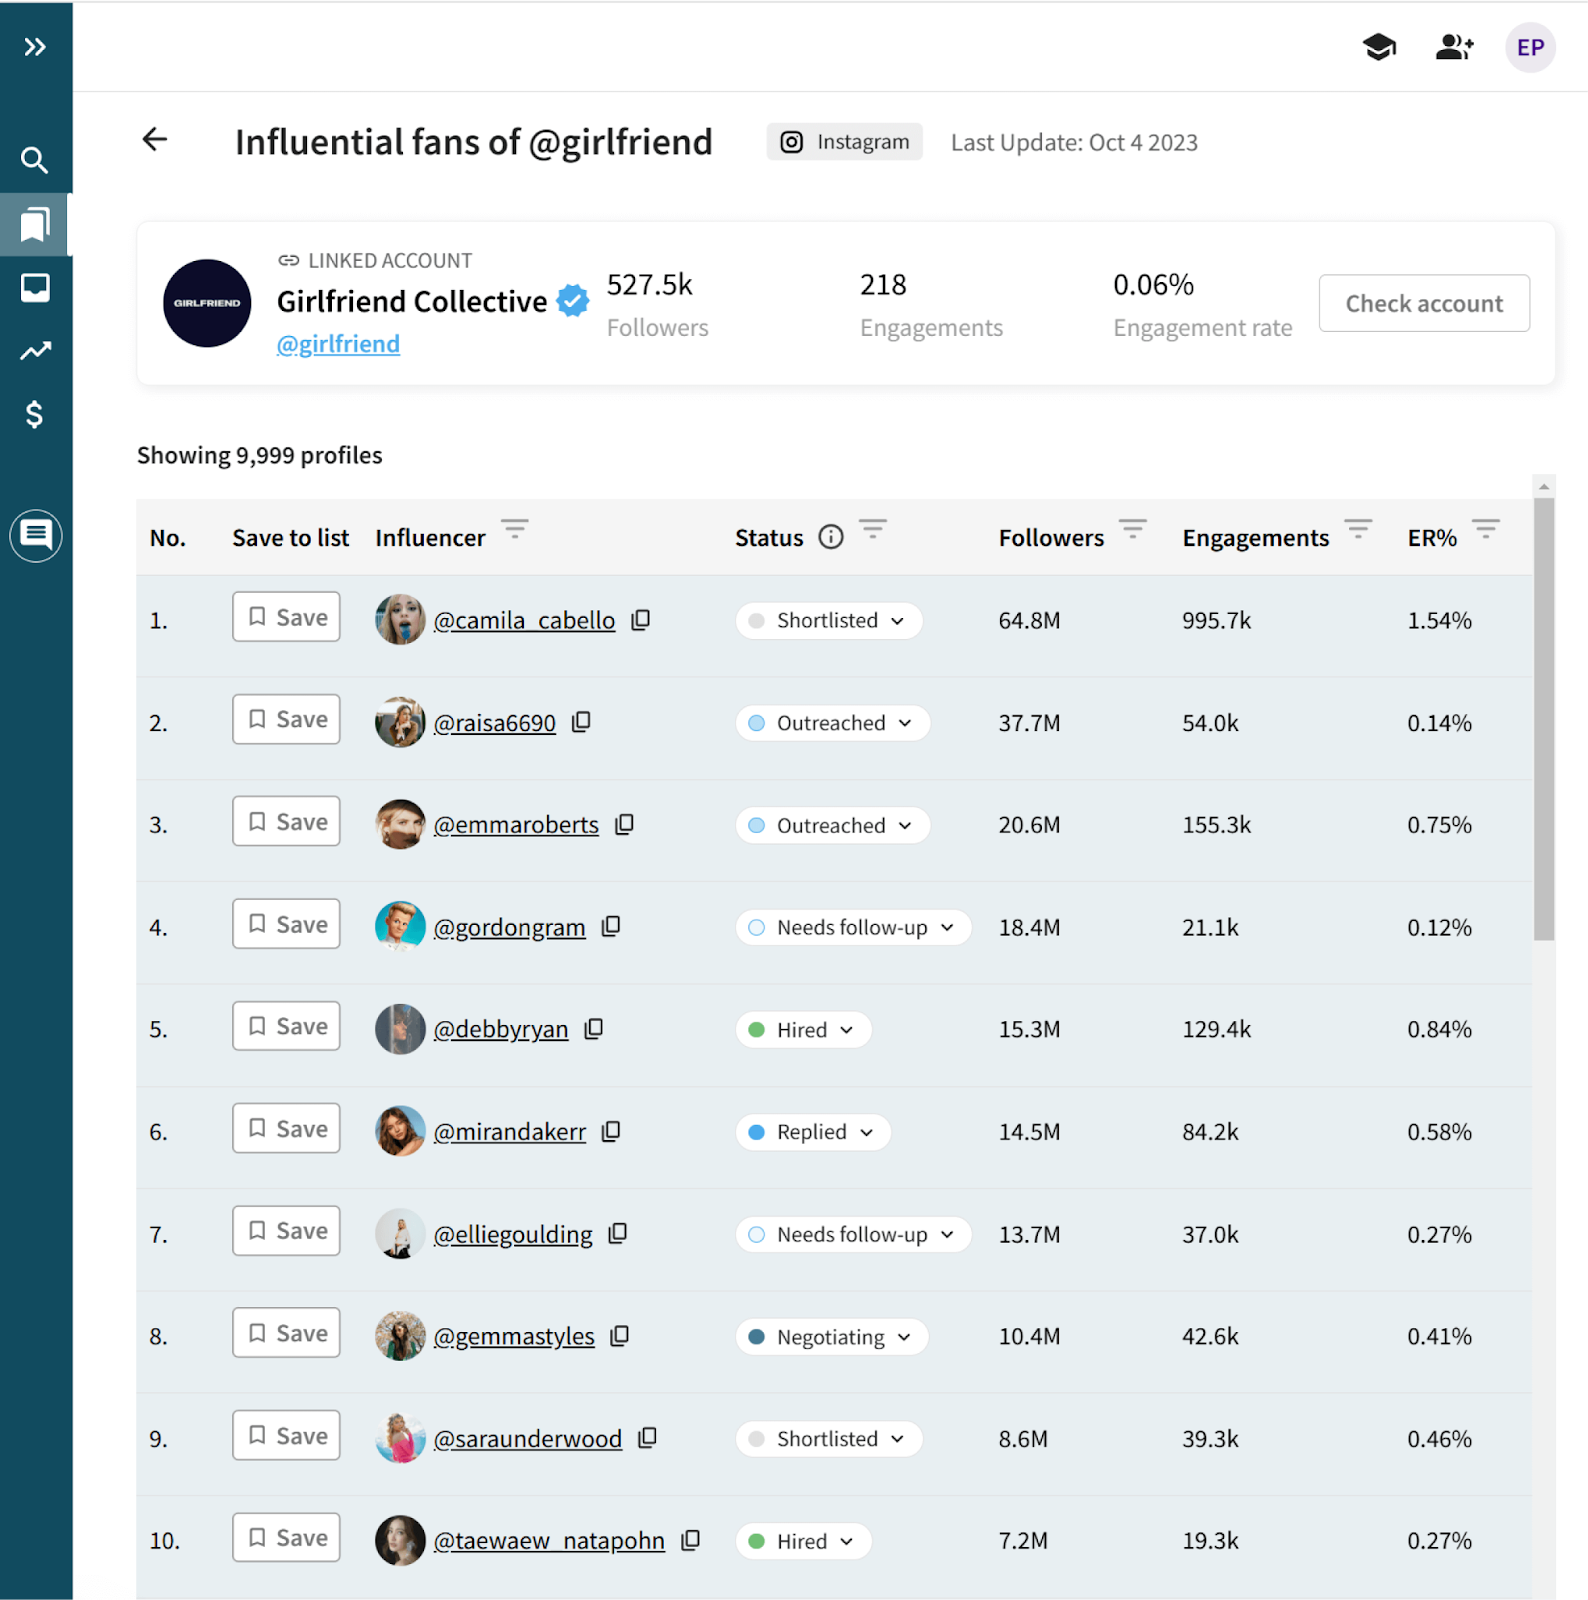Save @gemmastyles to a list

click(x=286, y=1333)
